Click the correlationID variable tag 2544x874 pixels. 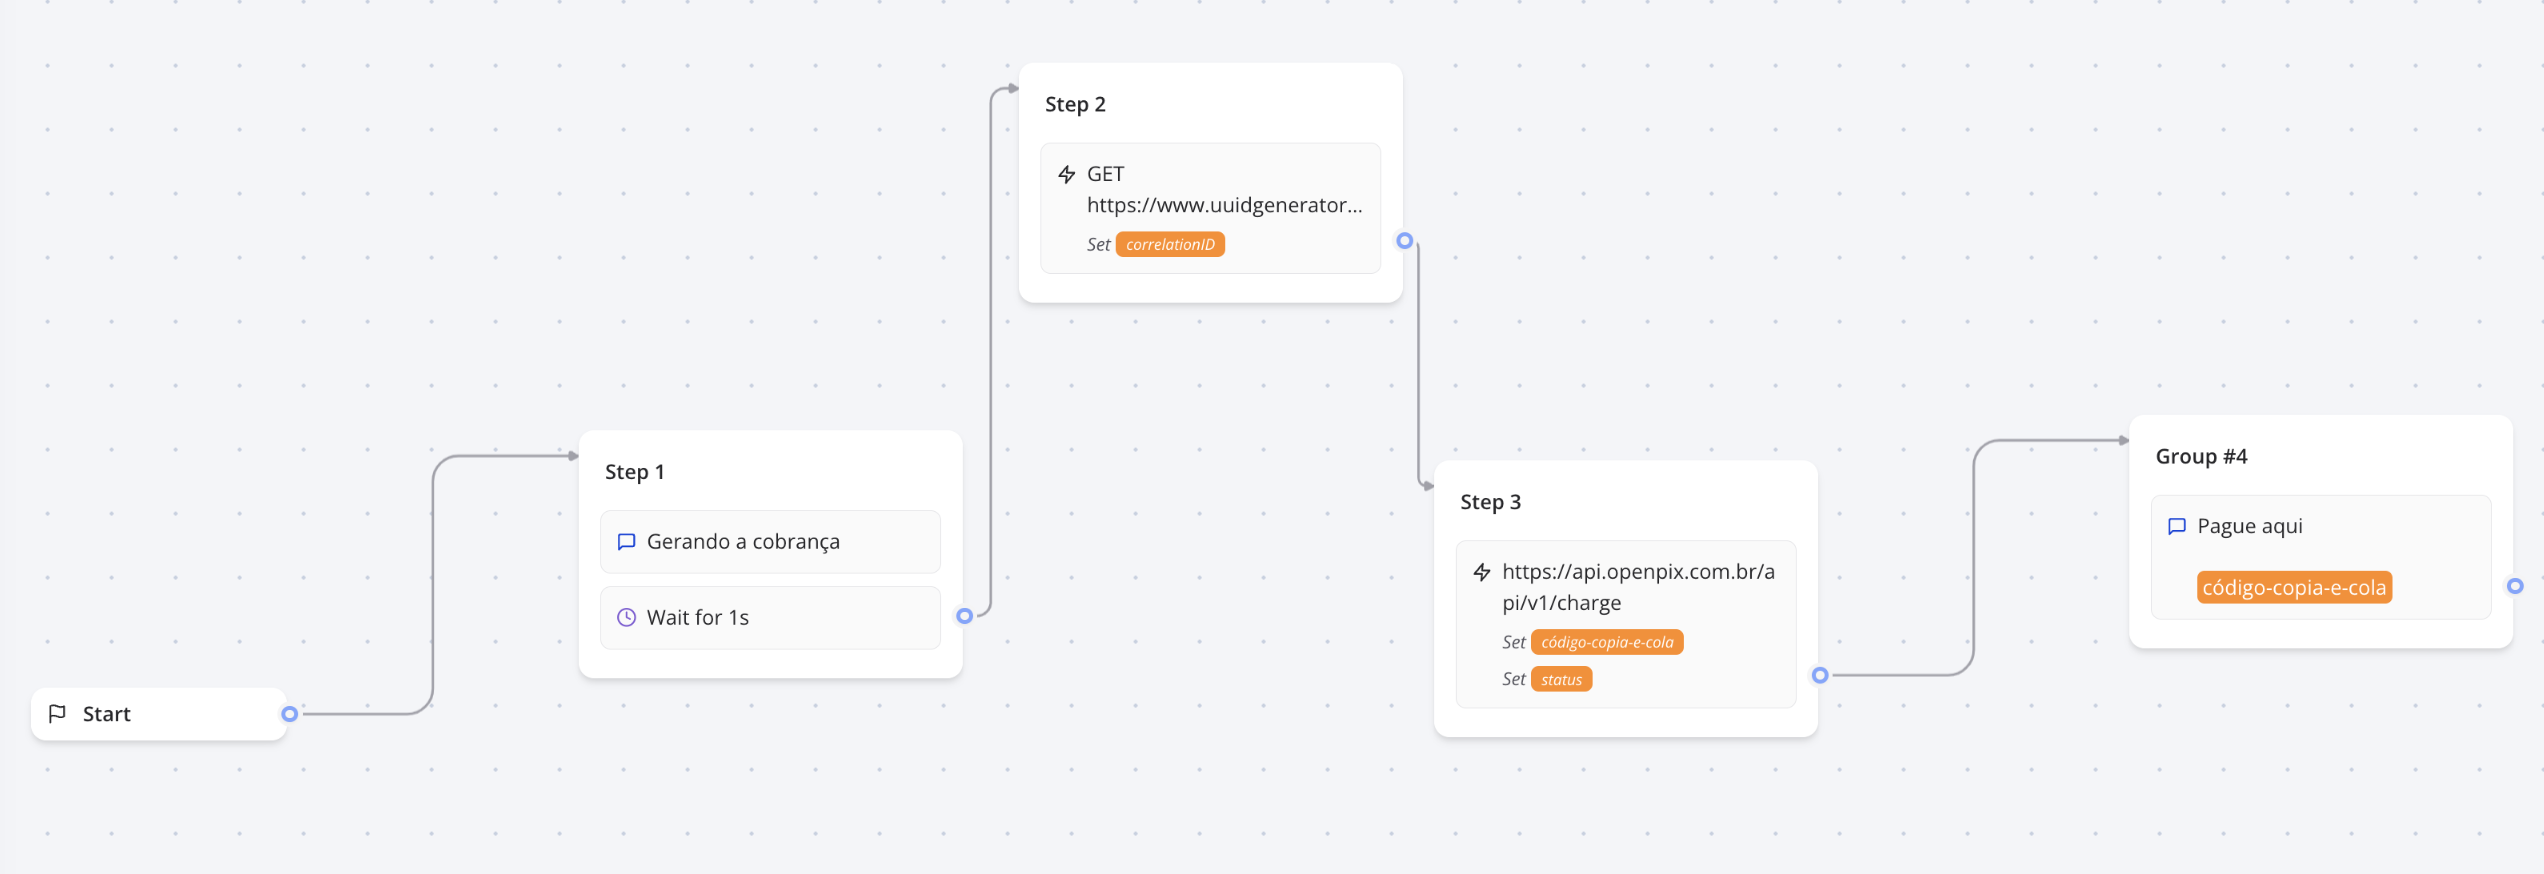(x=1169, y=244)
